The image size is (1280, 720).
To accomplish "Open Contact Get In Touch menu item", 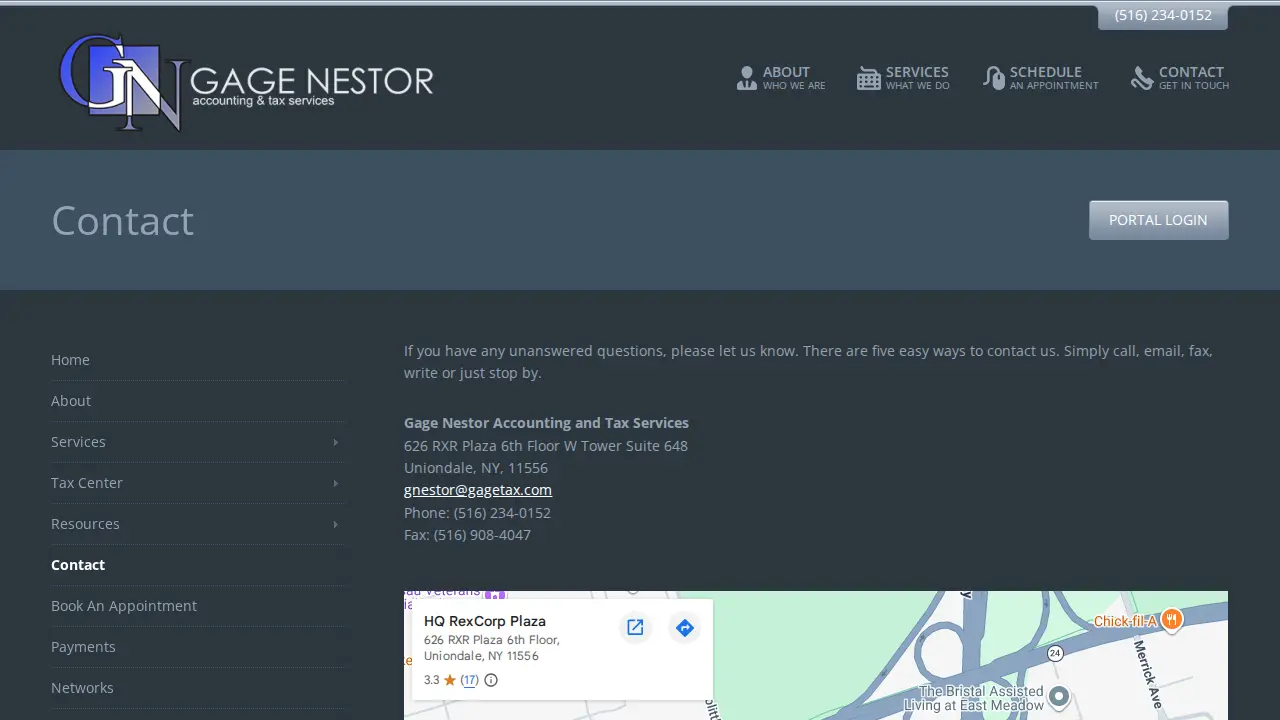I will 1180,78.
